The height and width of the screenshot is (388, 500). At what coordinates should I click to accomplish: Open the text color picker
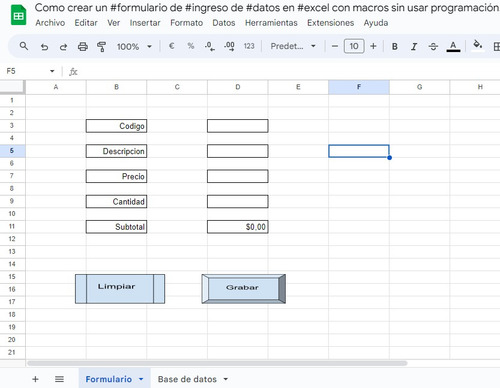coord(453,46)
